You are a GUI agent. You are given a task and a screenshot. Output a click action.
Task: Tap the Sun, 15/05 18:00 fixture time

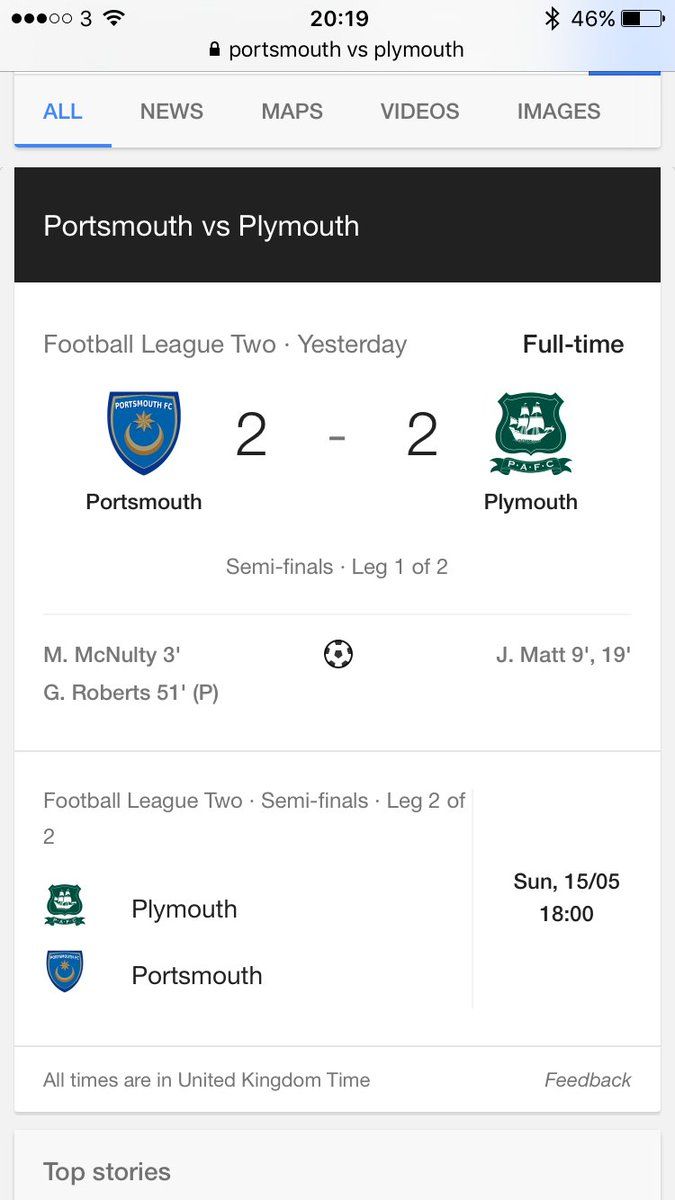coord(566,897)
